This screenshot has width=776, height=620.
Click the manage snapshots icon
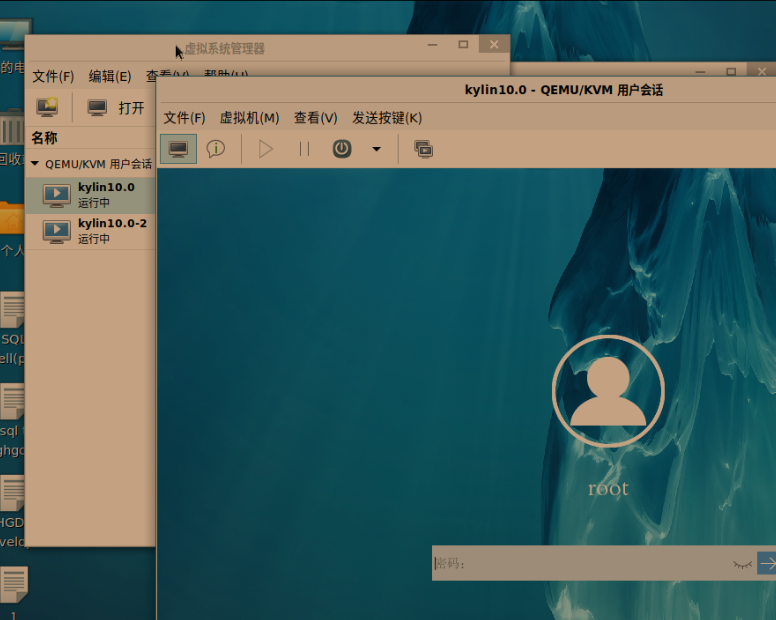tap(424, 149)
